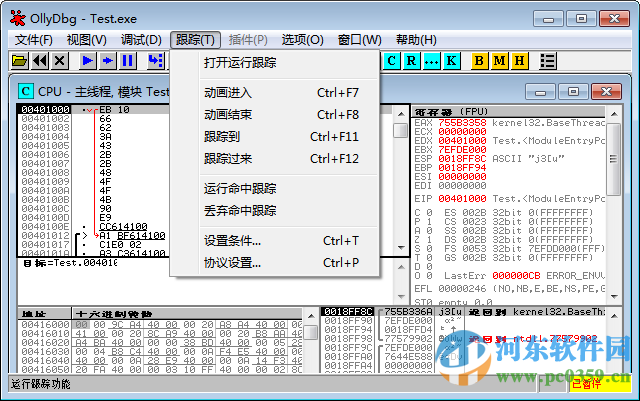Toggle the C flag value
640x401 pixels.
429,213
